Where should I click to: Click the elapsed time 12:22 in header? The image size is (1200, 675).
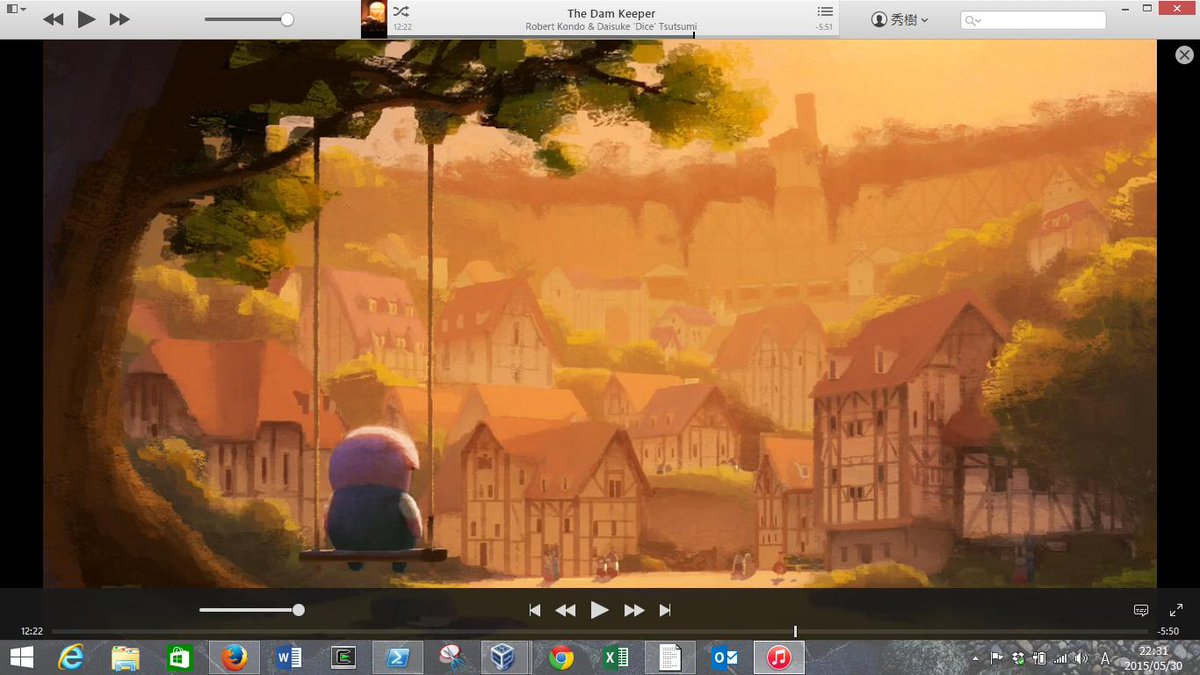(x=403, y=27)
